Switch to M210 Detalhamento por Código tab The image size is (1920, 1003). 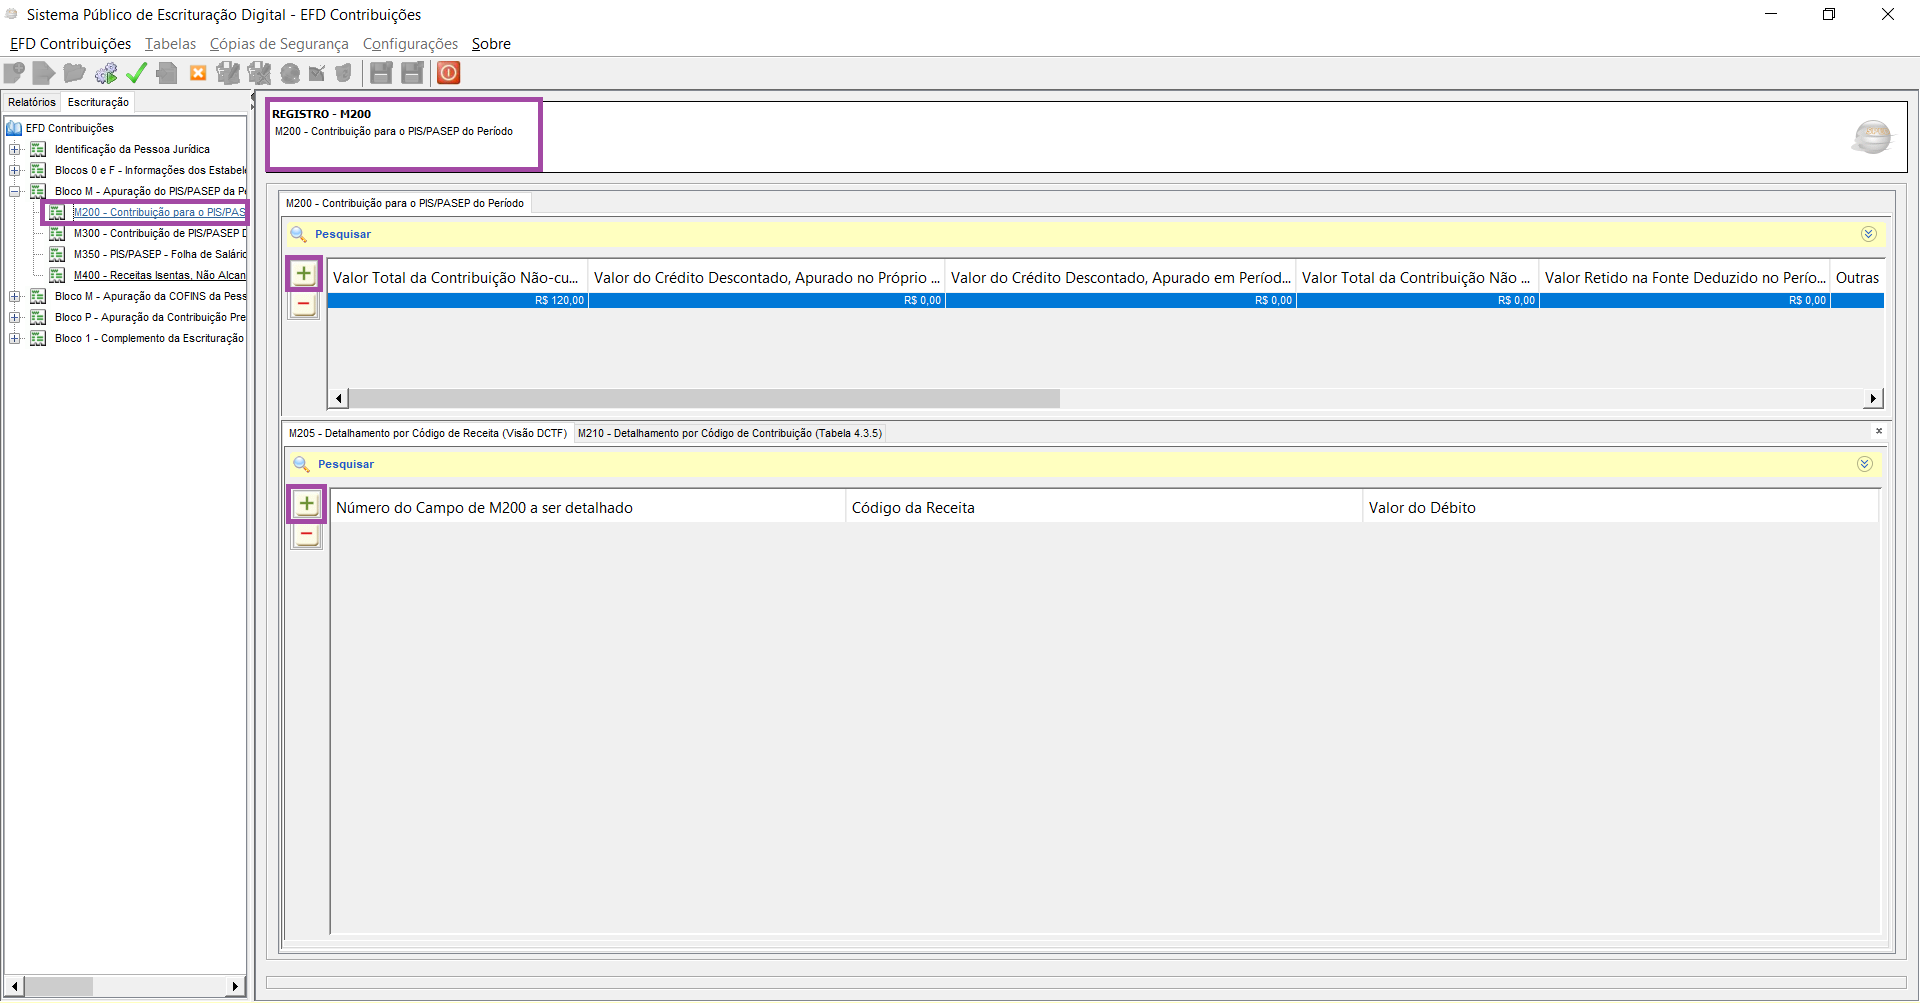pyautogui.click(x=729, y=433)
